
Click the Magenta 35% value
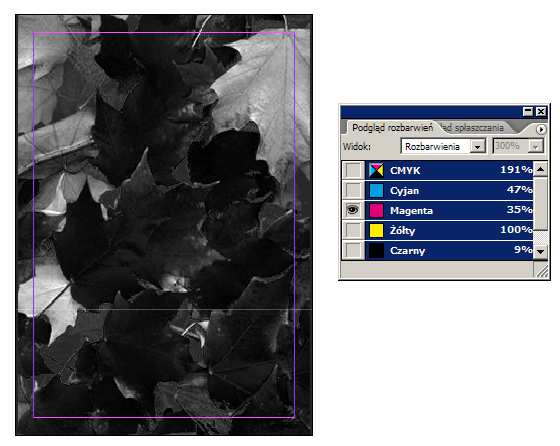[520, 209]
